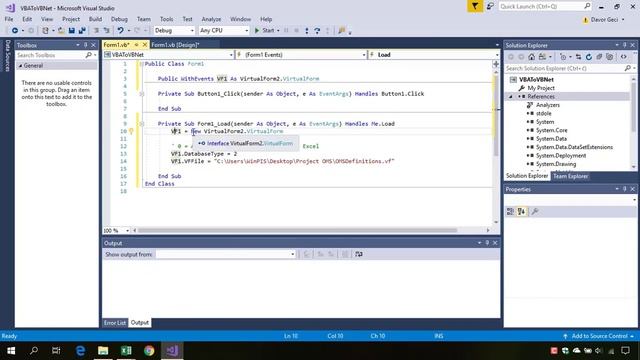Open the Start button dropdown arrow
Screen dimensions: 640x360
[x=278, y=31]
